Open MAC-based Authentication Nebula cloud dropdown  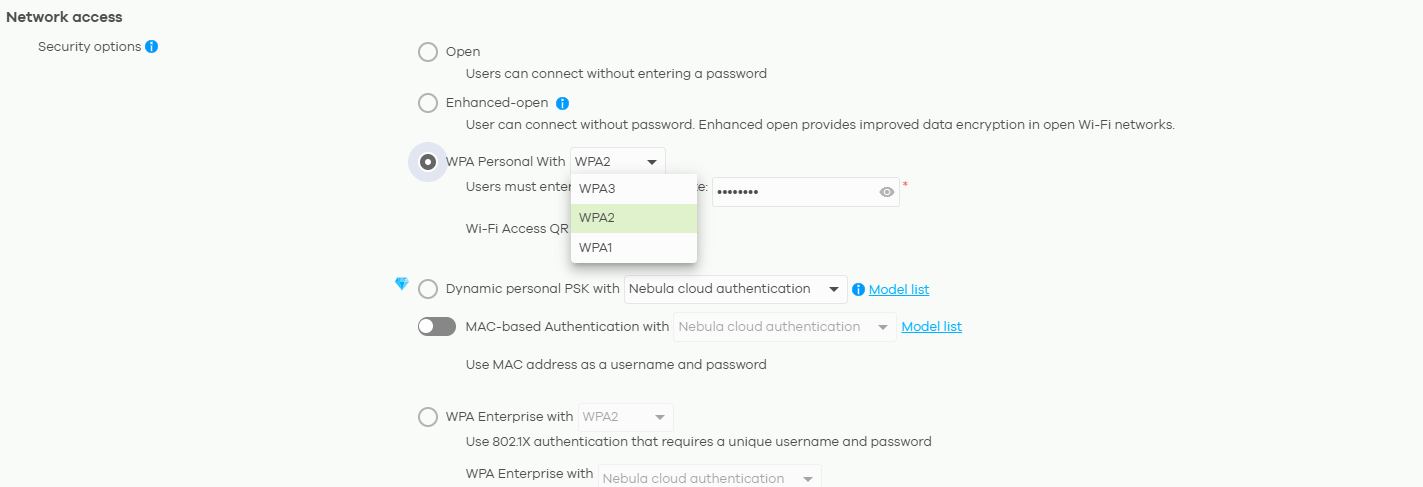coord(785,327)
